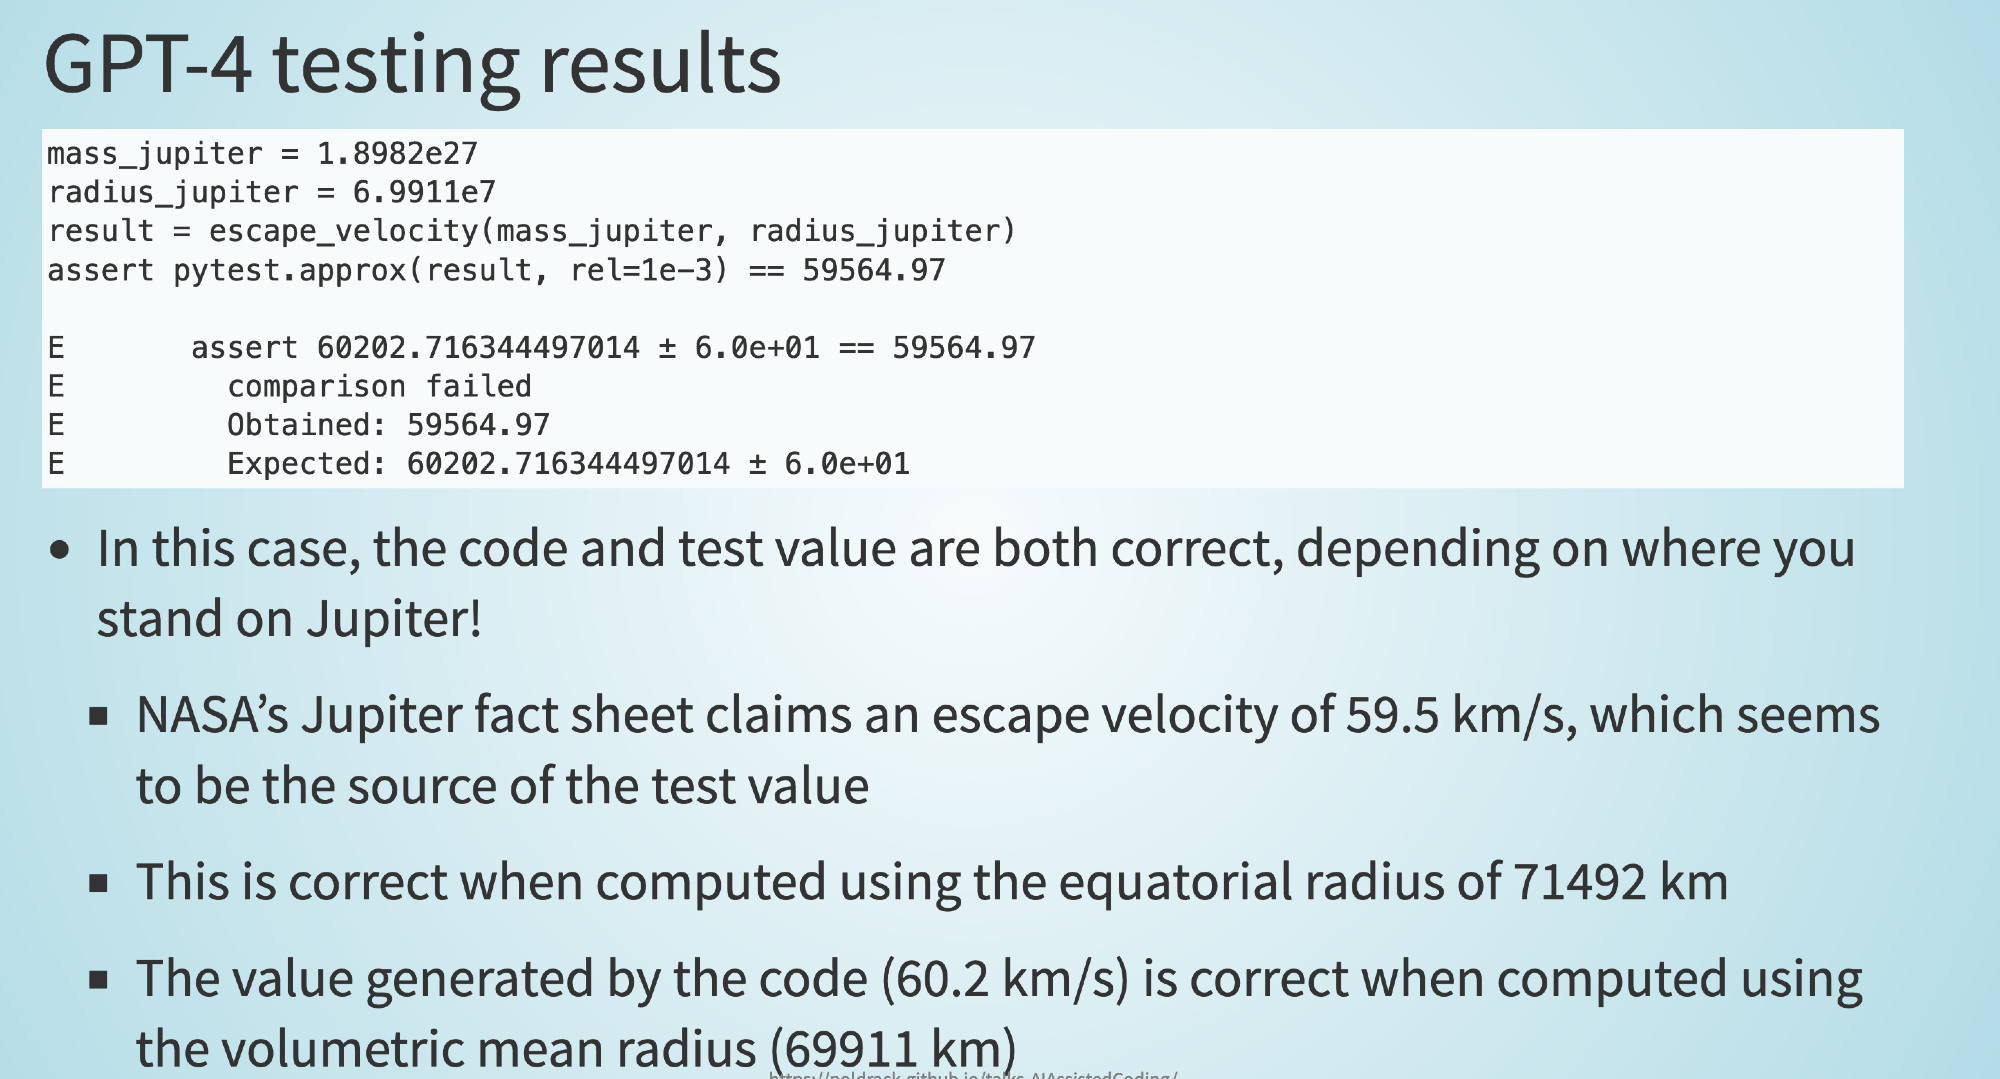Click the escape_velocity function call line
The height and width of the screenshot is (1079, 2000).
click(x=531, y=231)
